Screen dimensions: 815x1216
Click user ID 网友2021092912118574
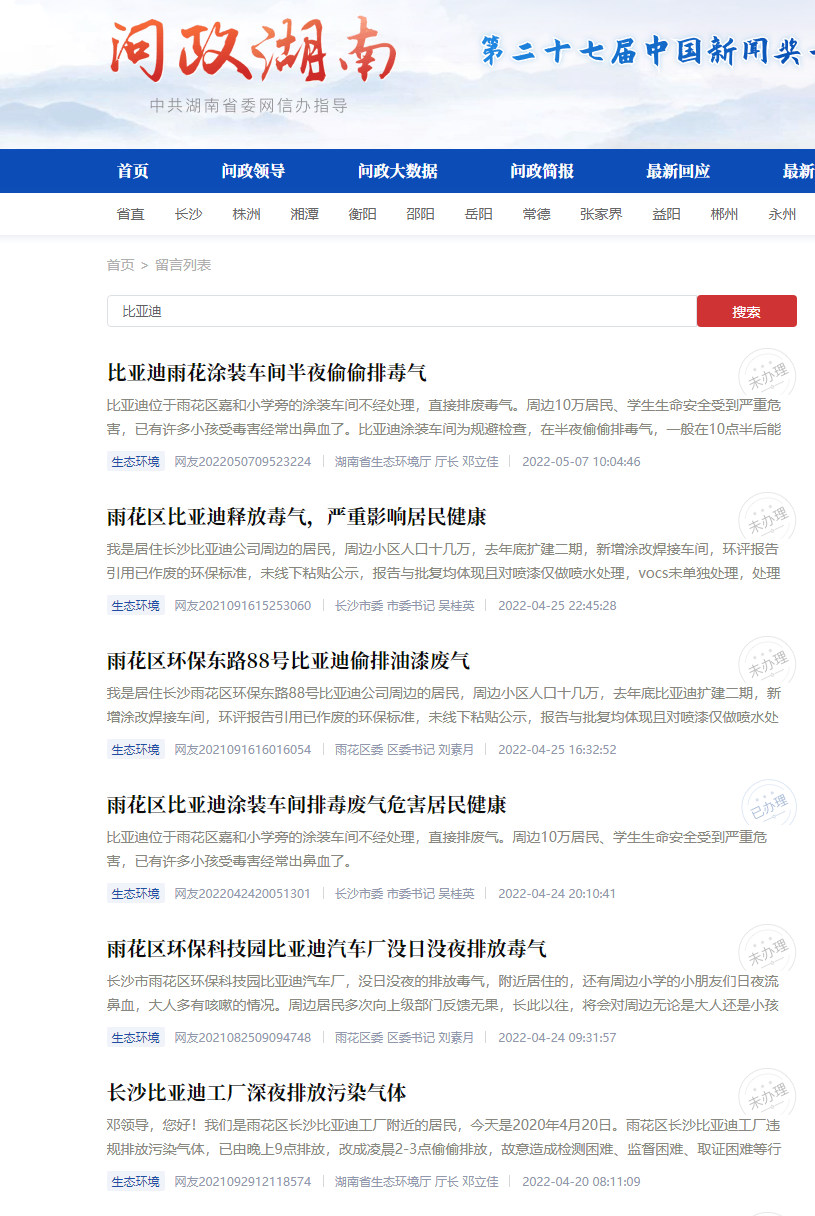coord(243,1182)
